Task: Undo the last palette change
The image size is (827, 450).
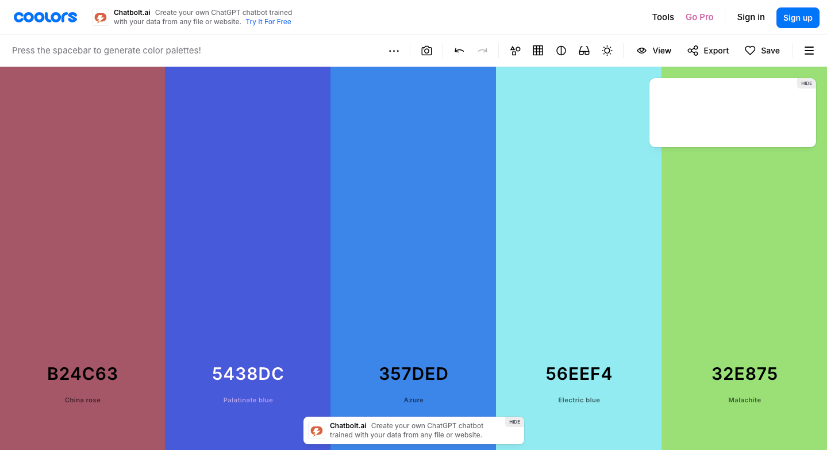Action: click(459, 50)
